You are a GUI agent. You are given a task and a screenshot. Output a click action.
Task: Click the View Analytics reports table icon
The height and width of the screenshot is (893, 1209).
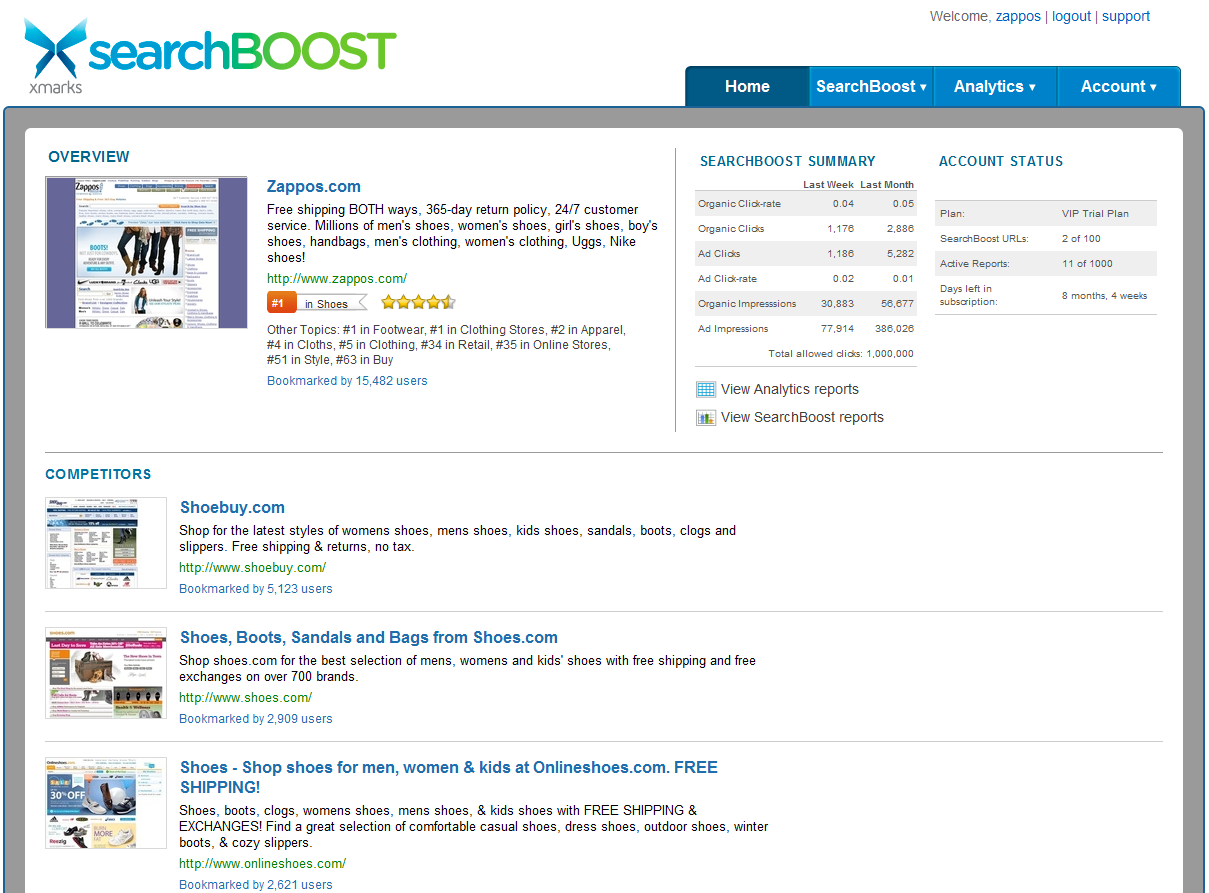point(706,390)
